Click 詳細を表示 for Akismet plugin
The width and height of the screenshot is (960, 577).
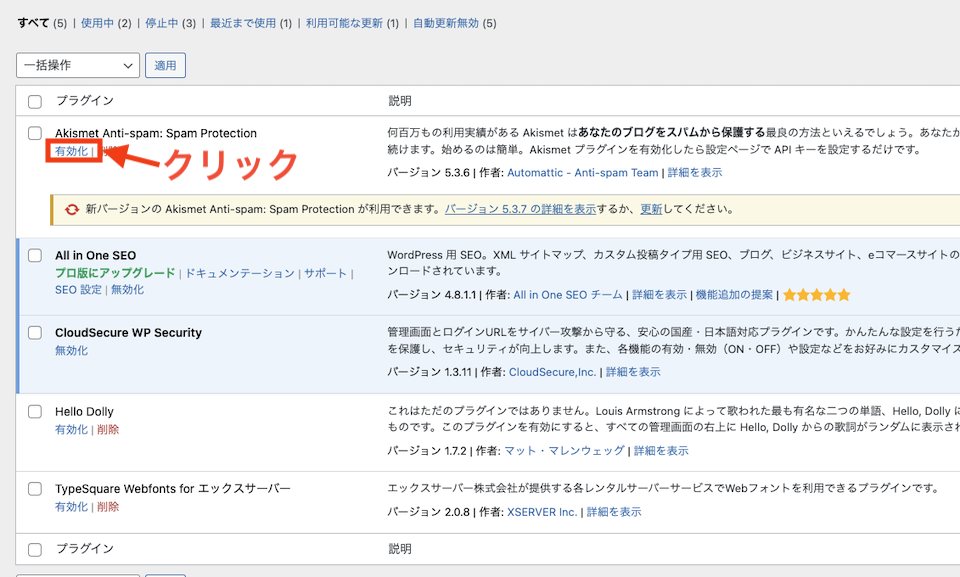[695, 173]
